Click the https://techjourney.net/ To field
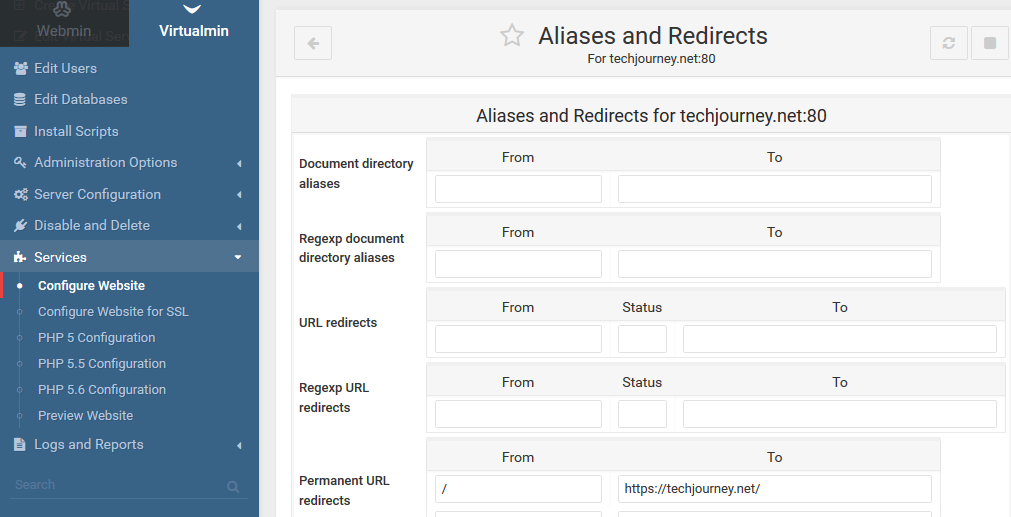1011x517 pixels. (774, 489)
